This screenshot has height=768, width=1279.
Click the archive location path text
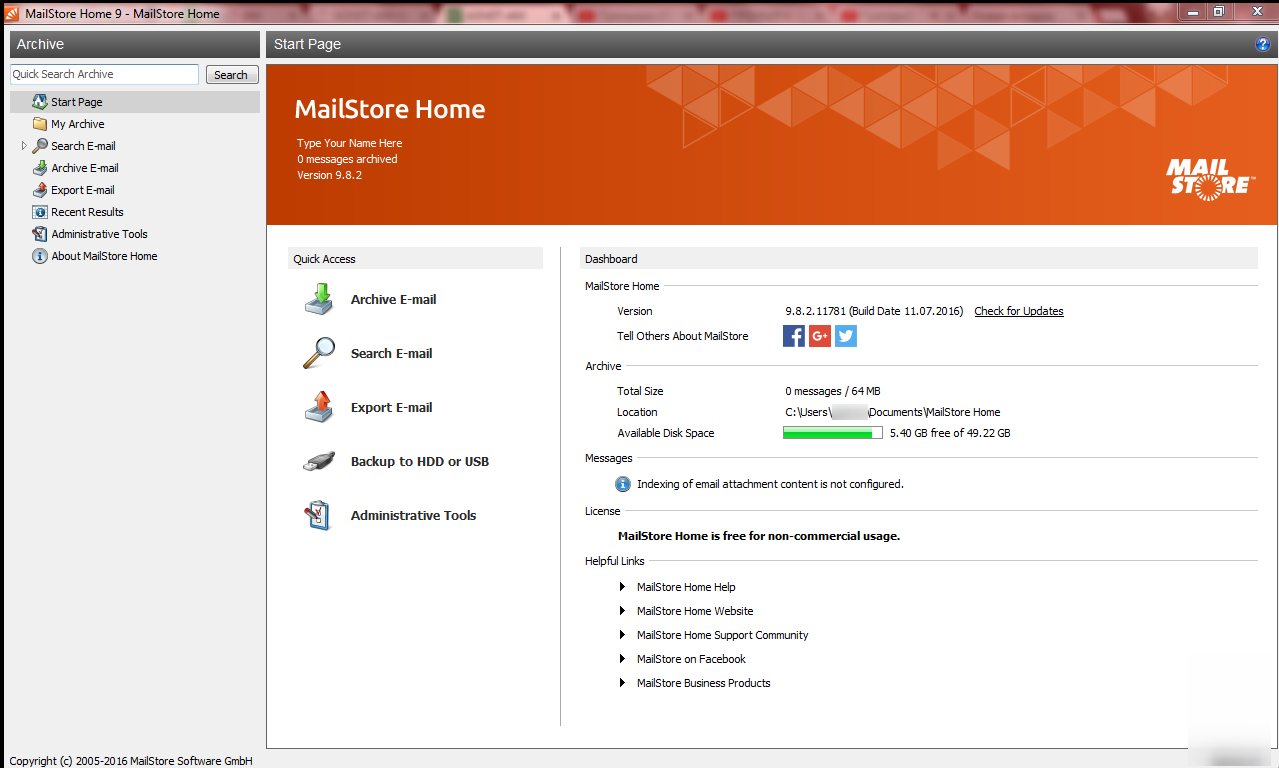(892, 412)
